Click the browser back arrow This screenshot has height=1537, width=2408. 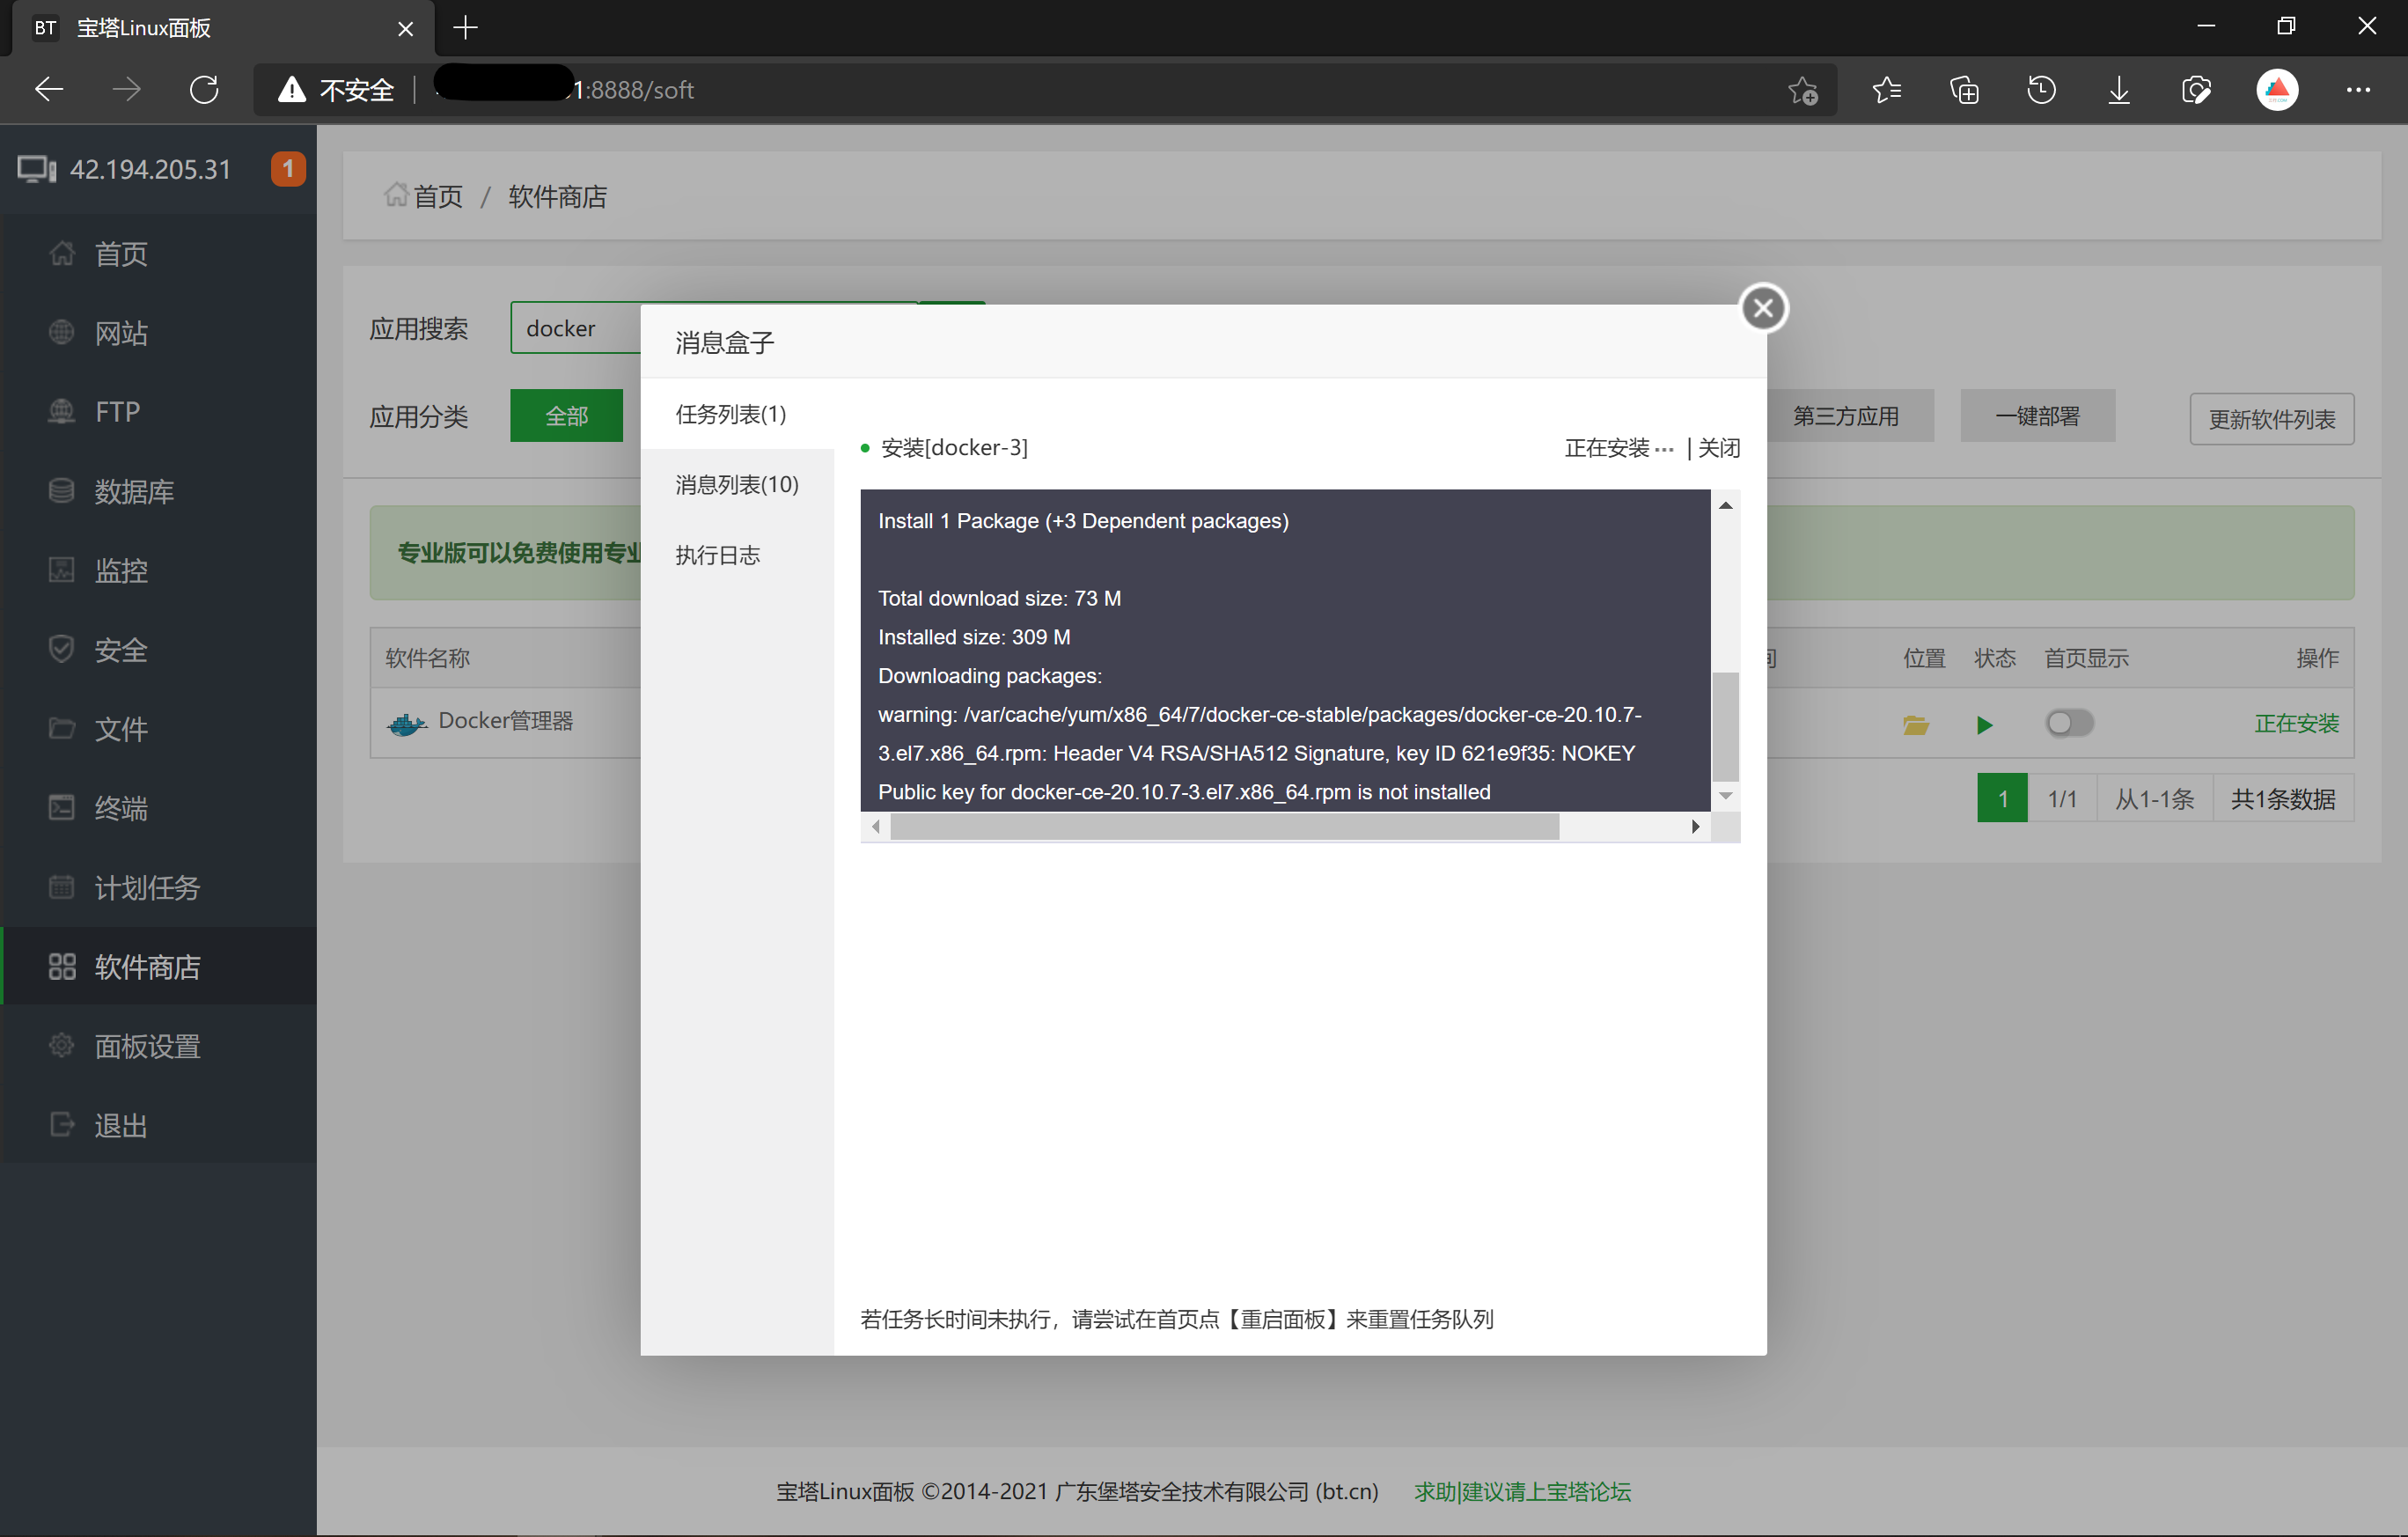pos(49,90)
